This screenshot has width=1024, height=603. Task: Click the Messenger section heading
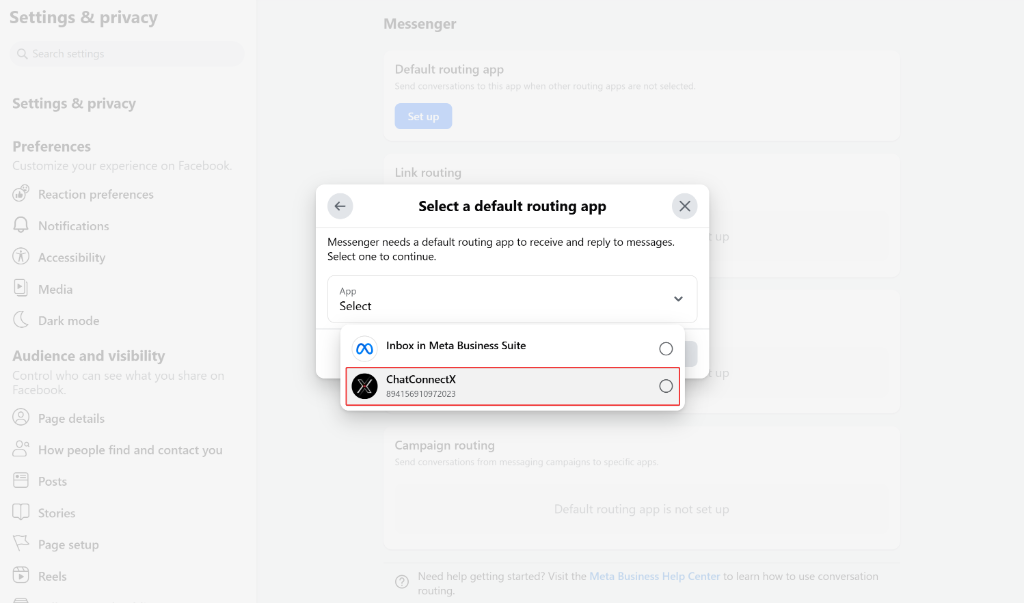coord(419,24)
